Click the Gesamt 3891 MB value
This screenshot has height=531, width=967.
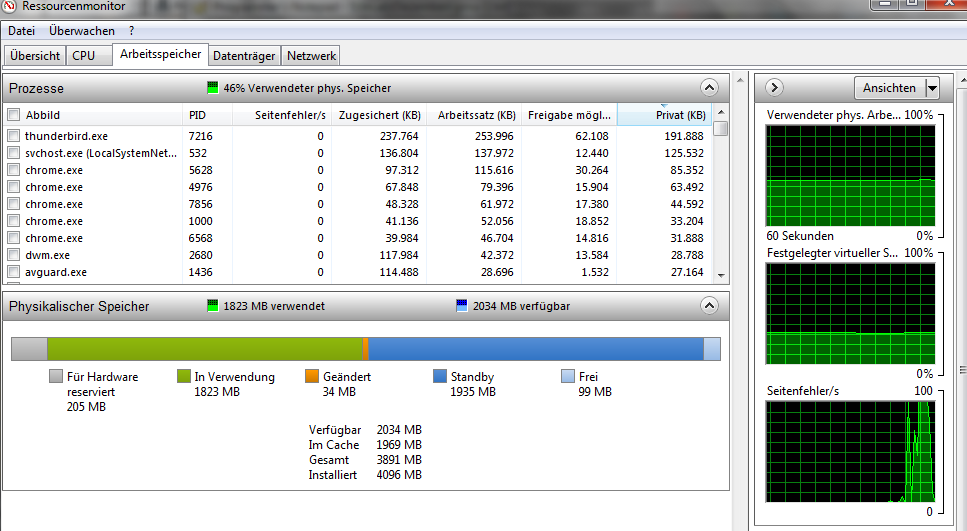pyautogui.click(x=399, y=459)
